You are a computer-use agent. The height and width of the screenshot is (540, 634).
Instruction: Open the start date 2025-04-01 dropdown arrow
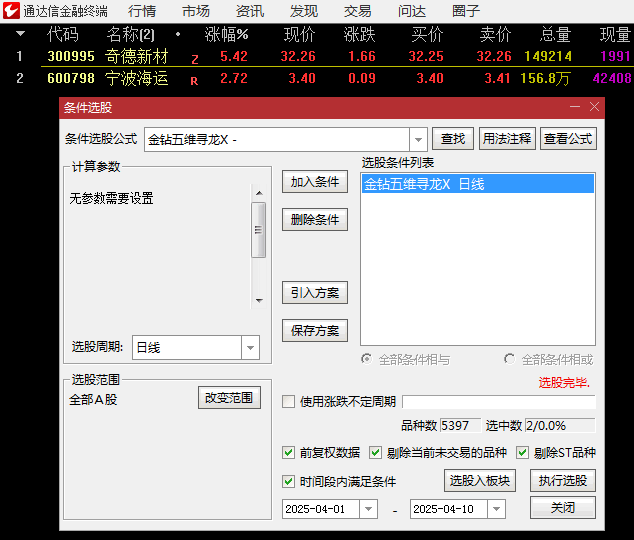[x=368, y=509]
